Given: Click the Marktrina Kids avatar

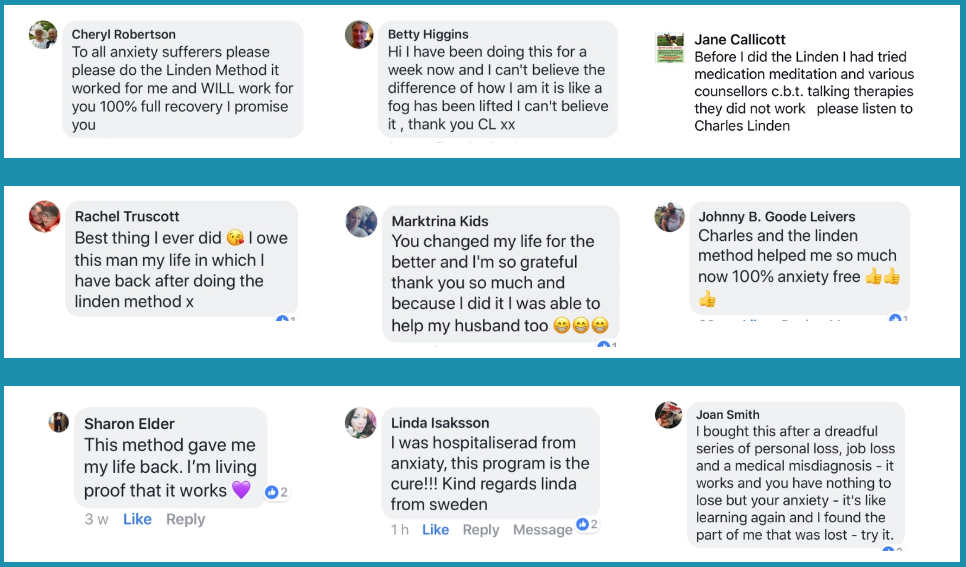Looking at the screenshot, I should click(x=361, y=221).
